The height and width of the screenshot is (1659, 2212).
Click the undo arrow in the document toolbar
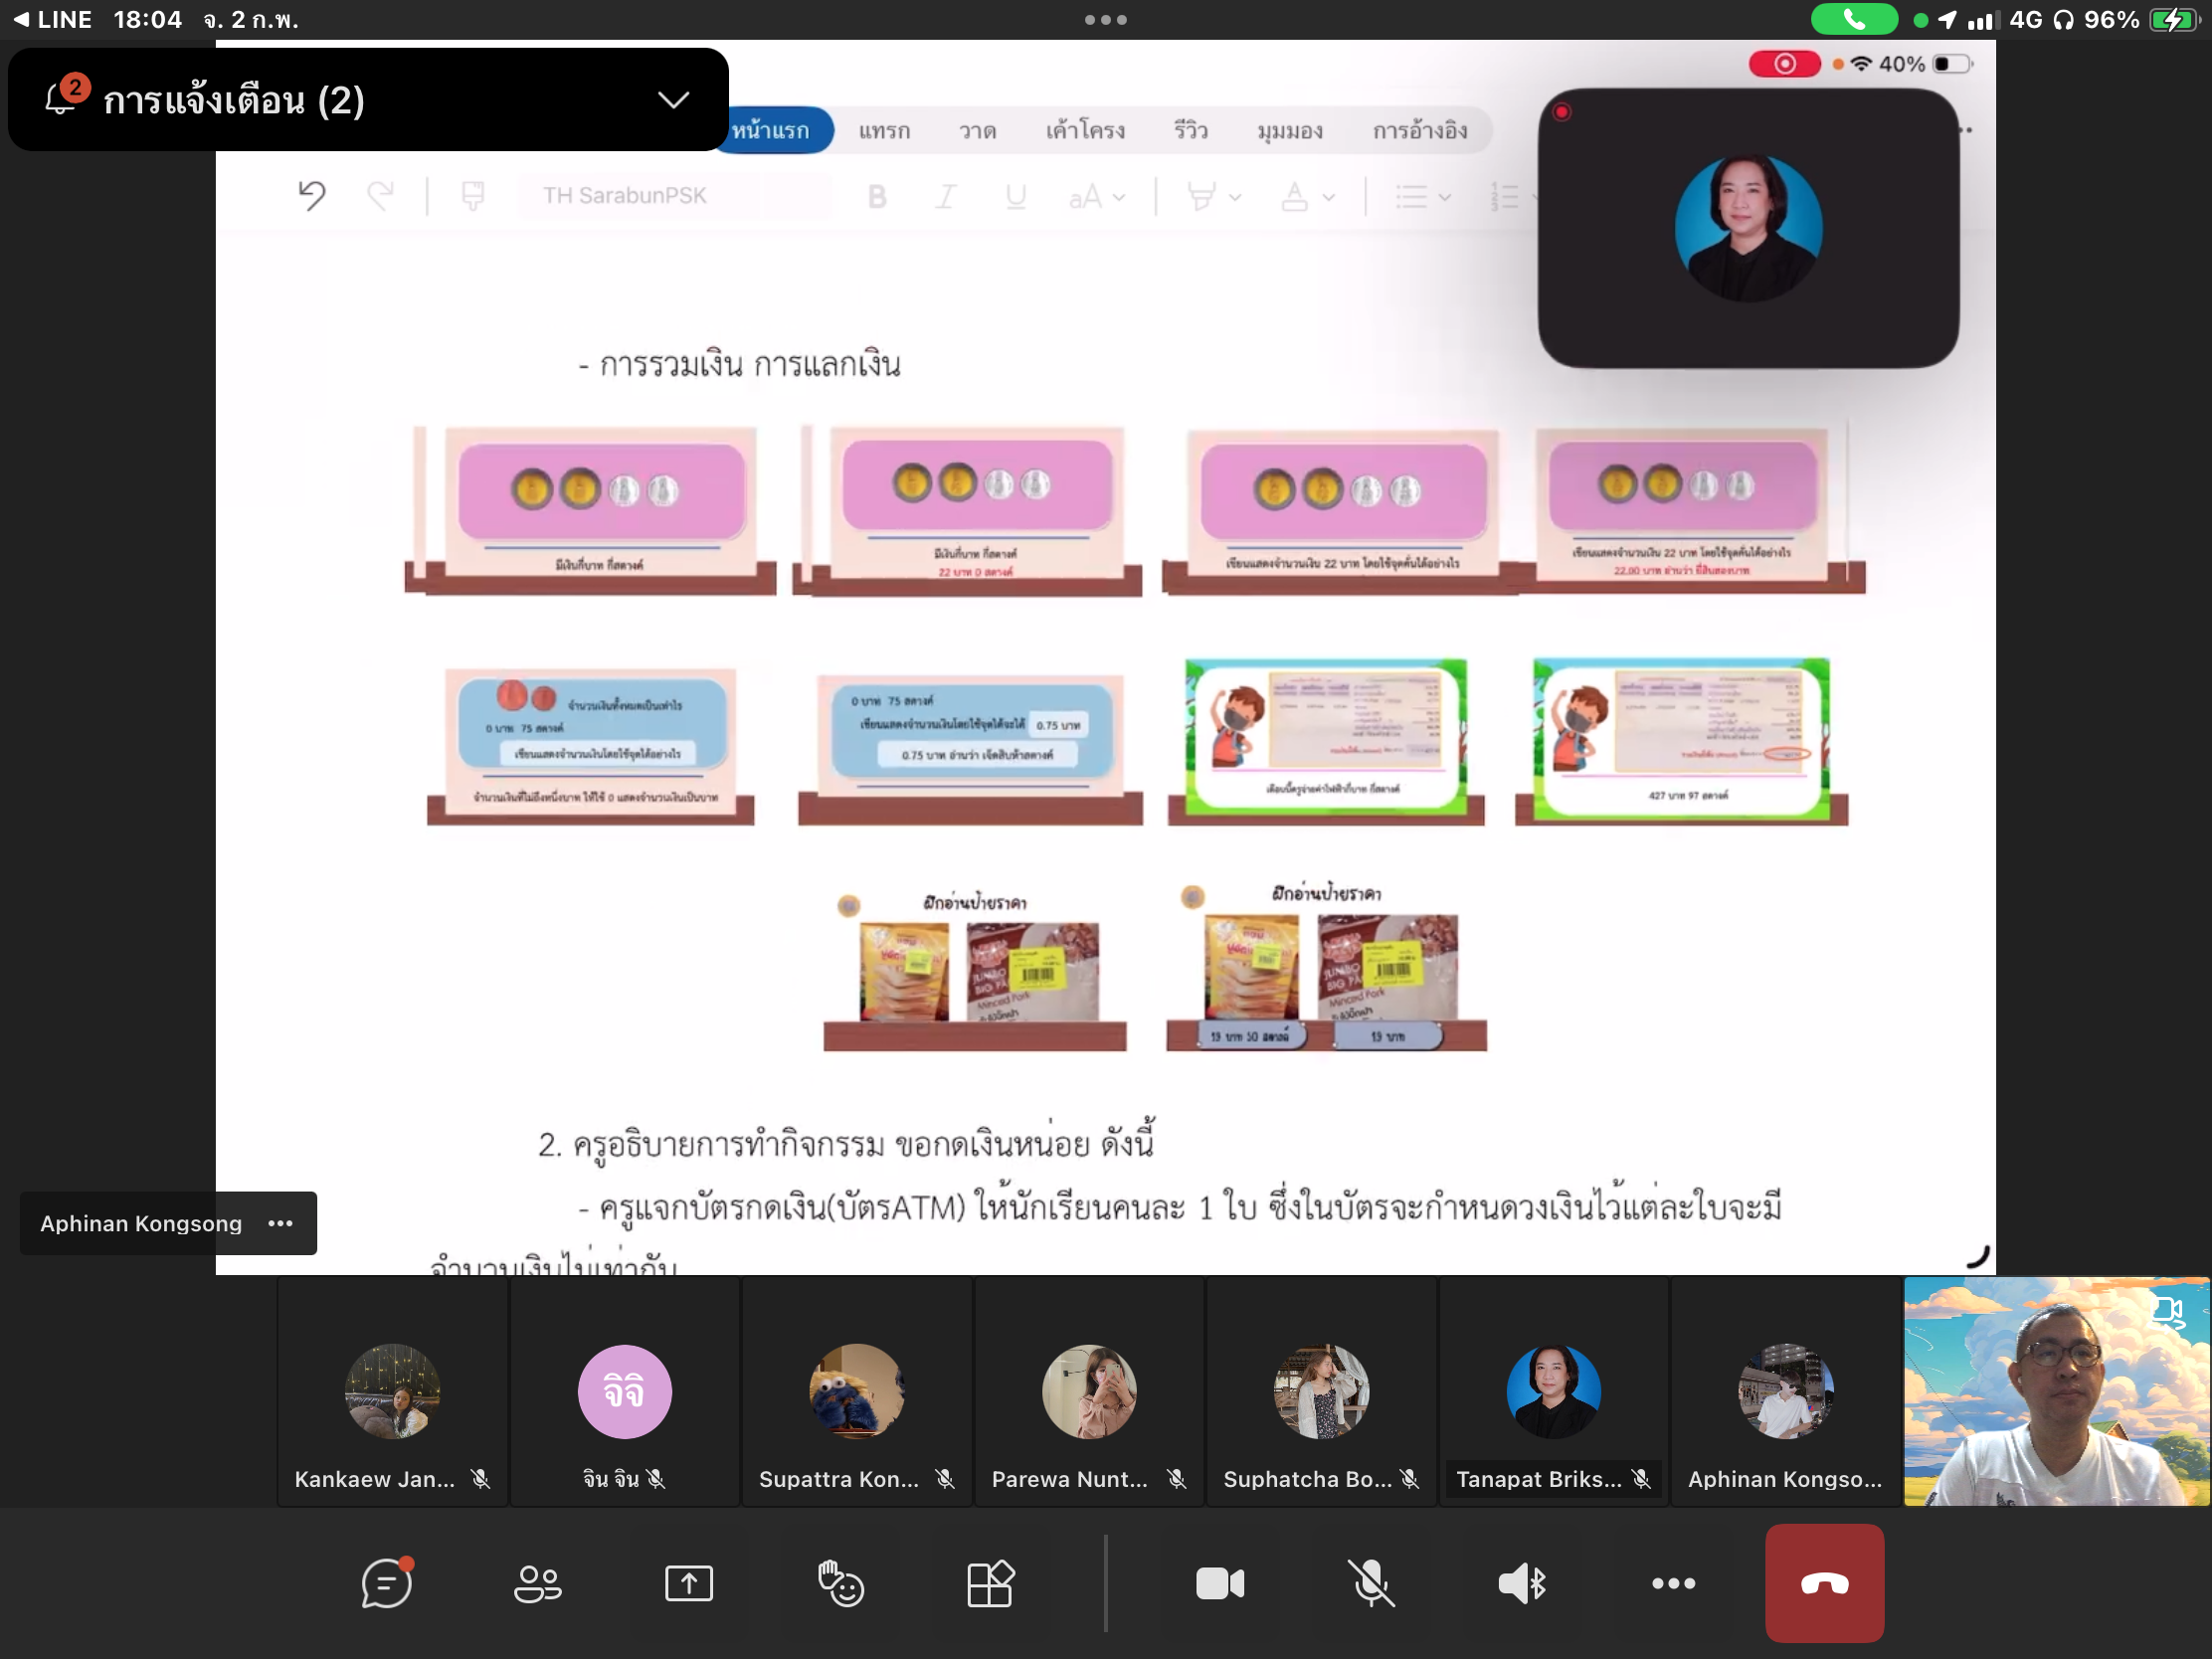tap(312, 195)
